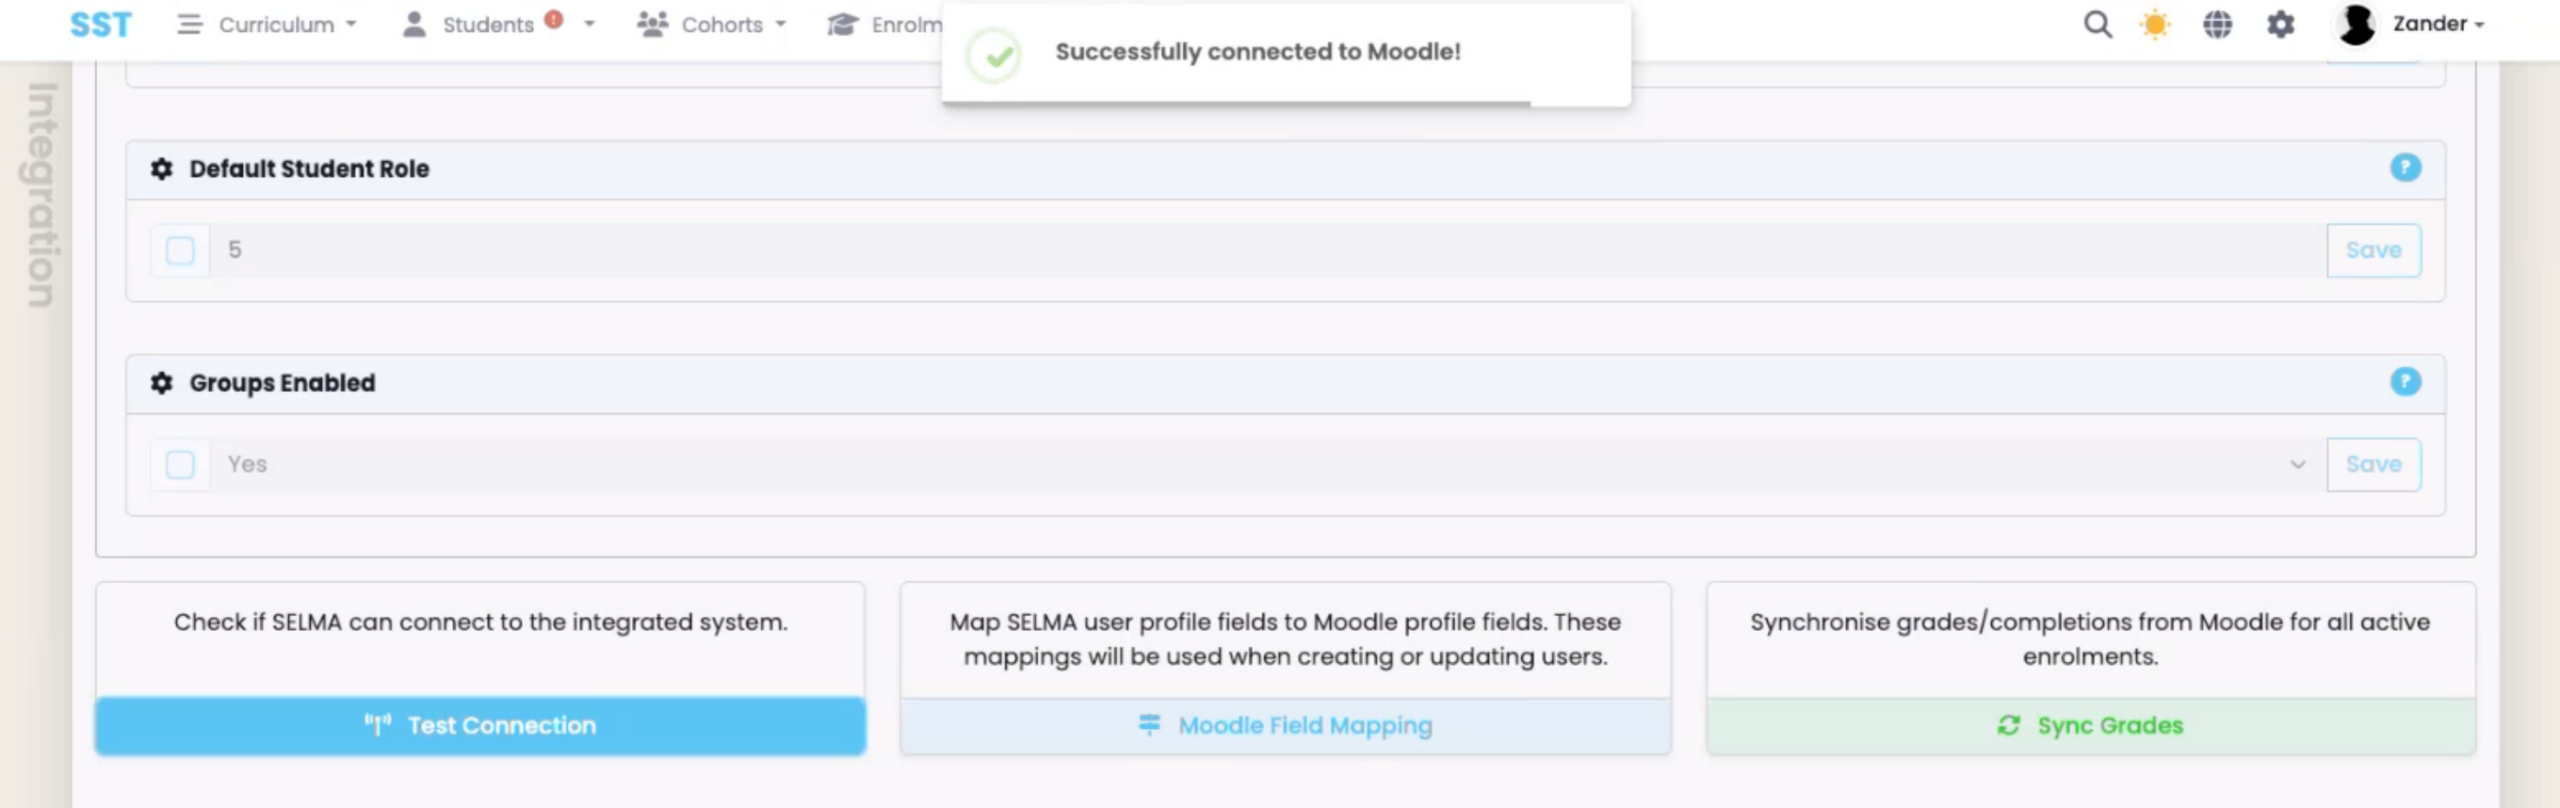
Task: Save the Default Student Role value
Action: tap(2373, 250)
